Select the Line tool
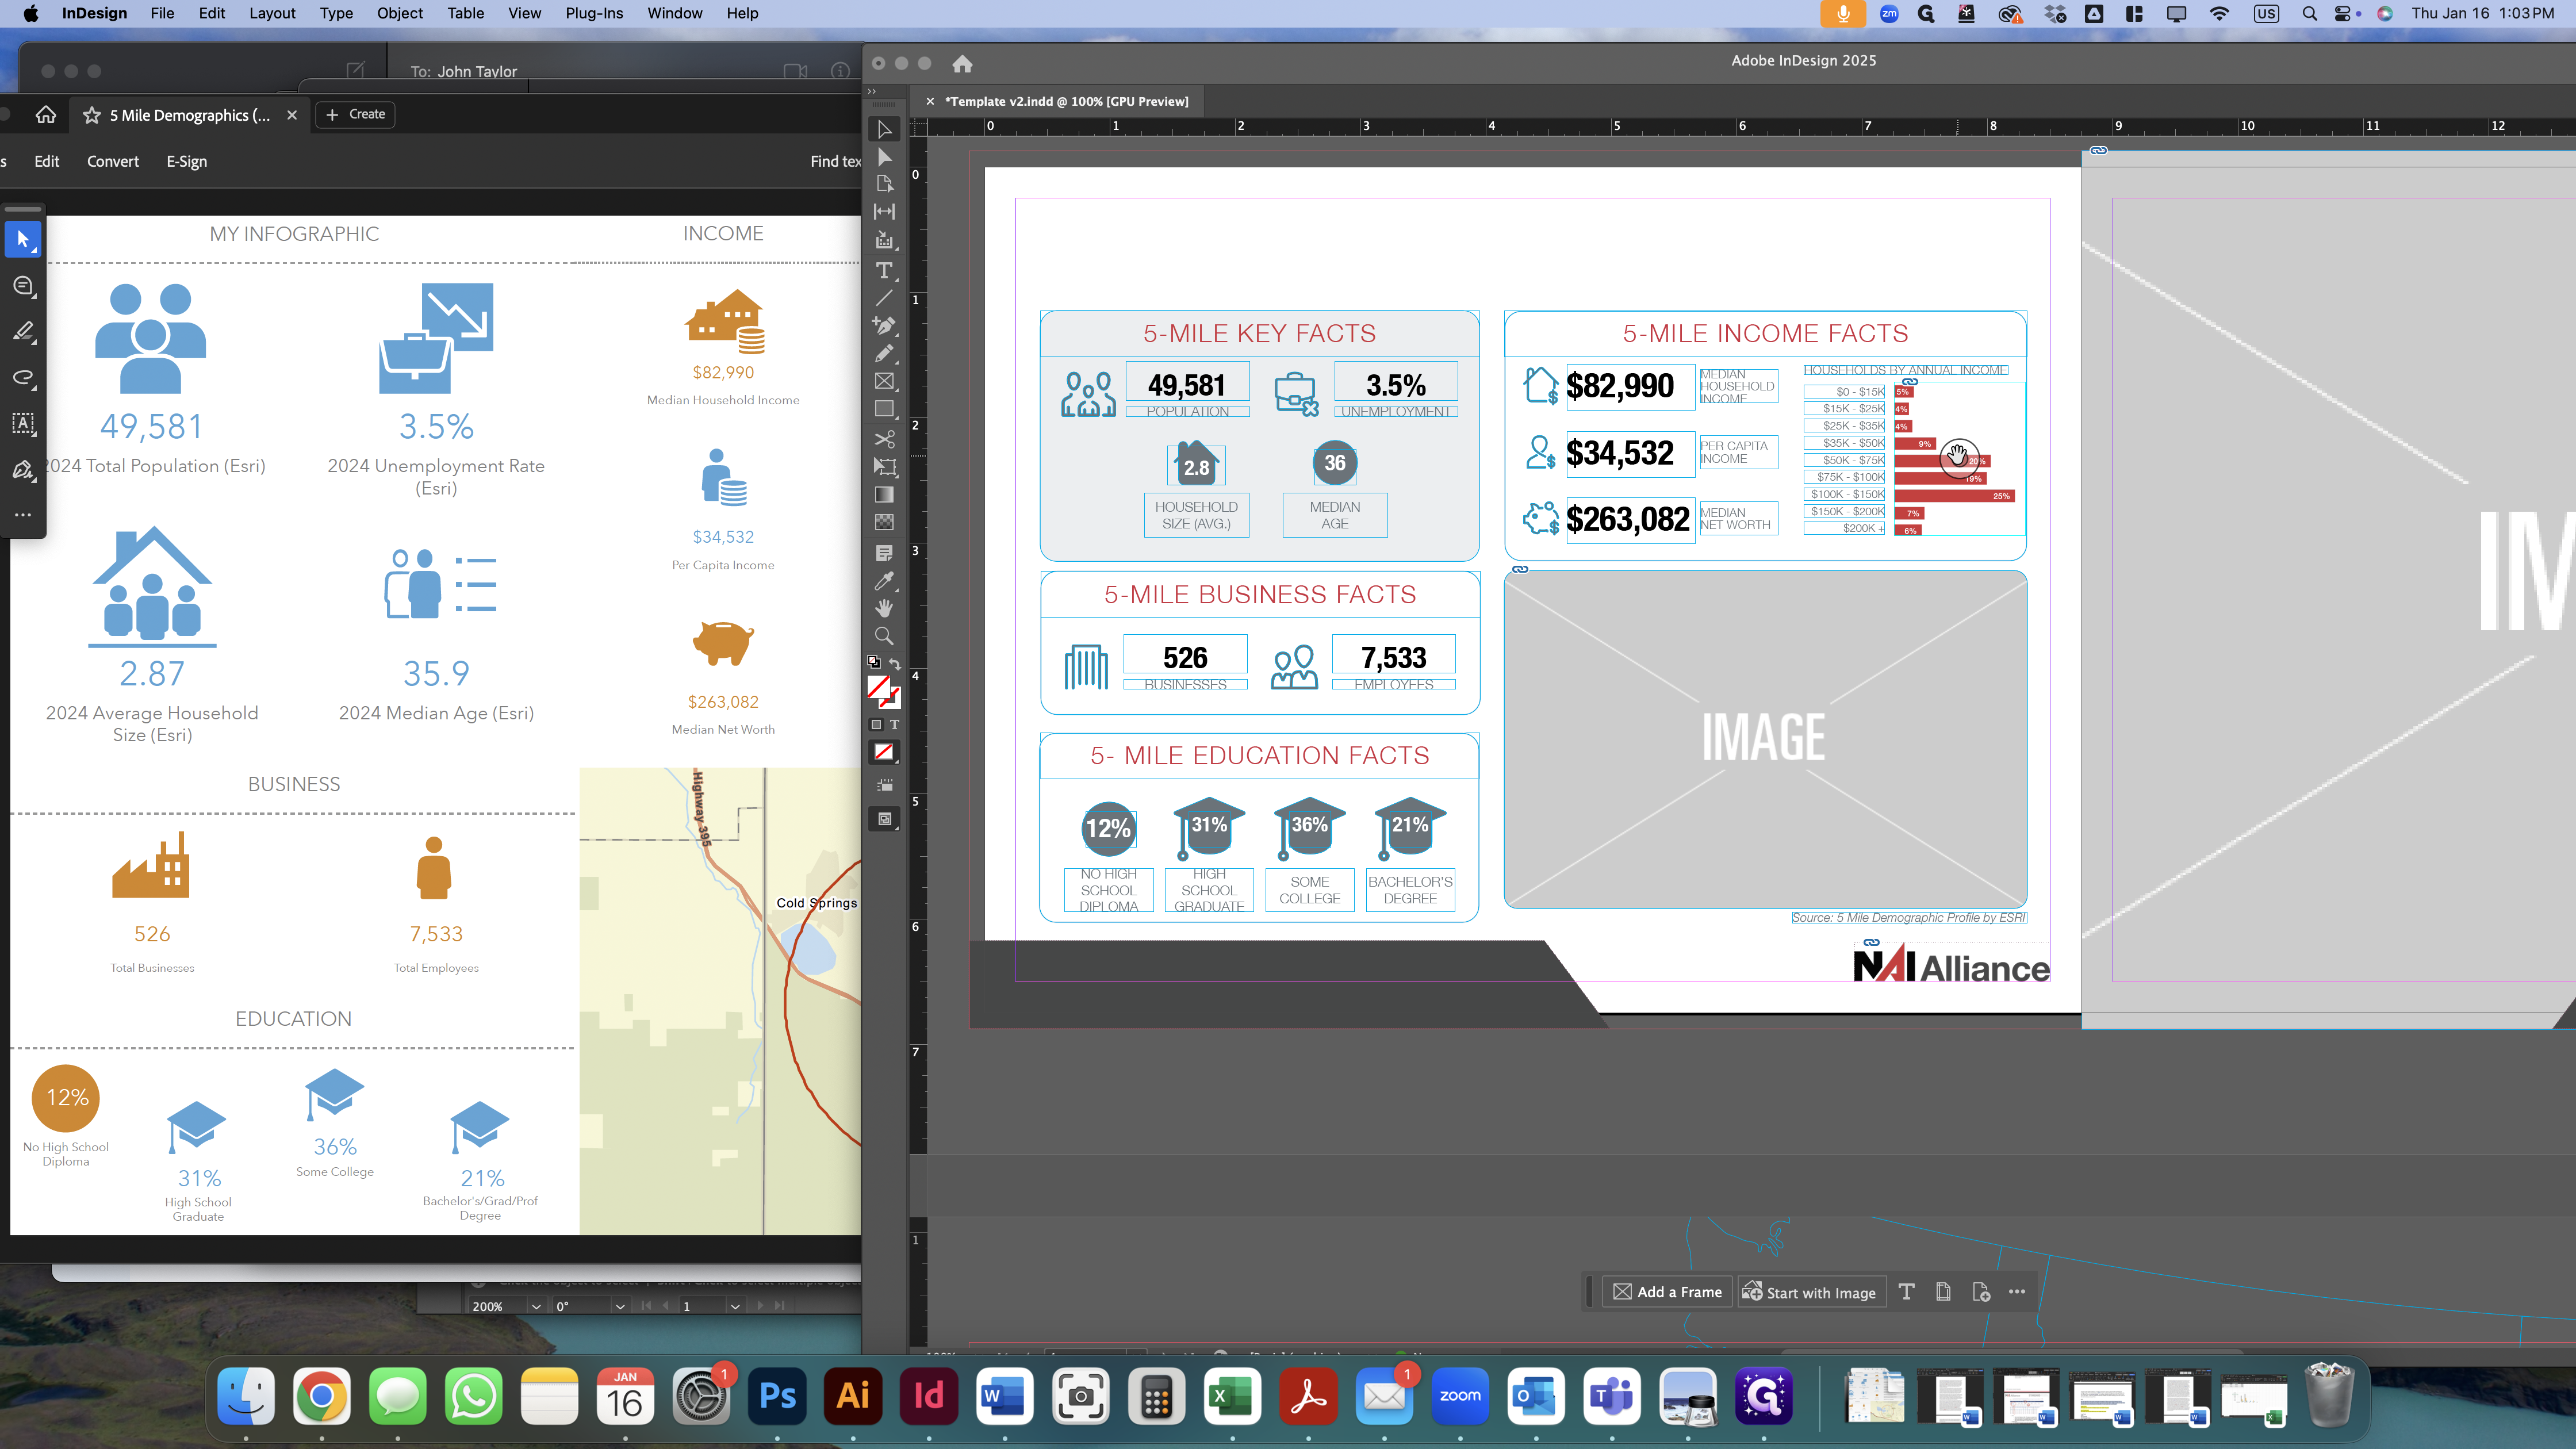 coord(884,298)
